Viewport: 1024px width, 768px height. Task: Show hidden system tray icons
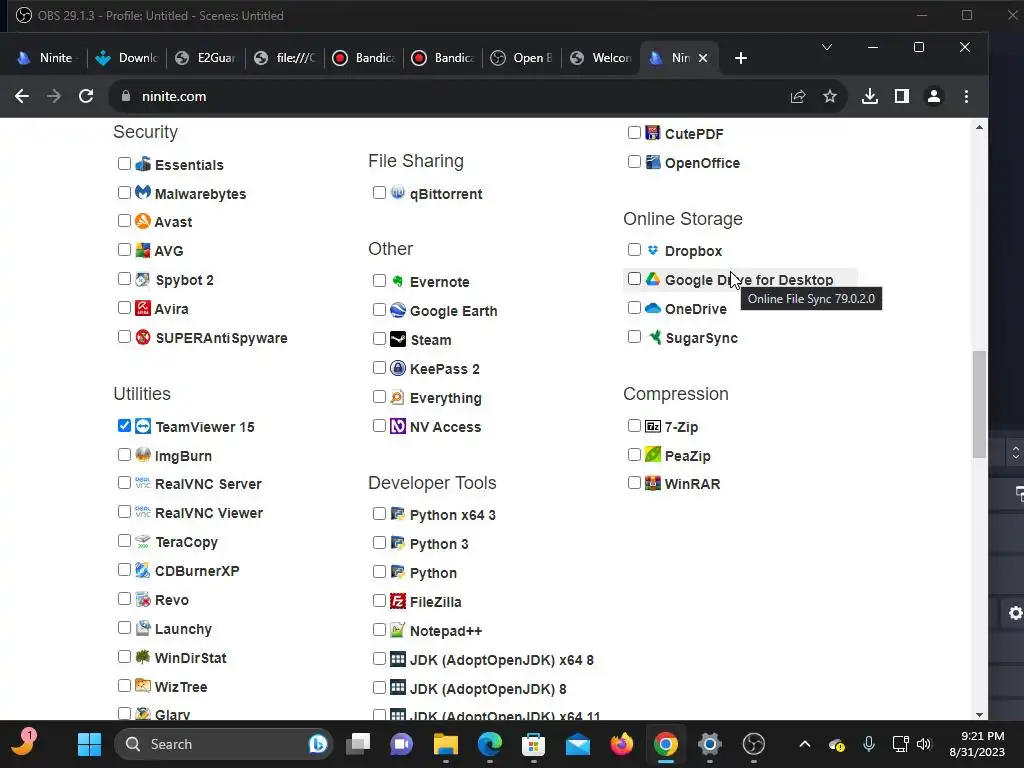[805, 744]
